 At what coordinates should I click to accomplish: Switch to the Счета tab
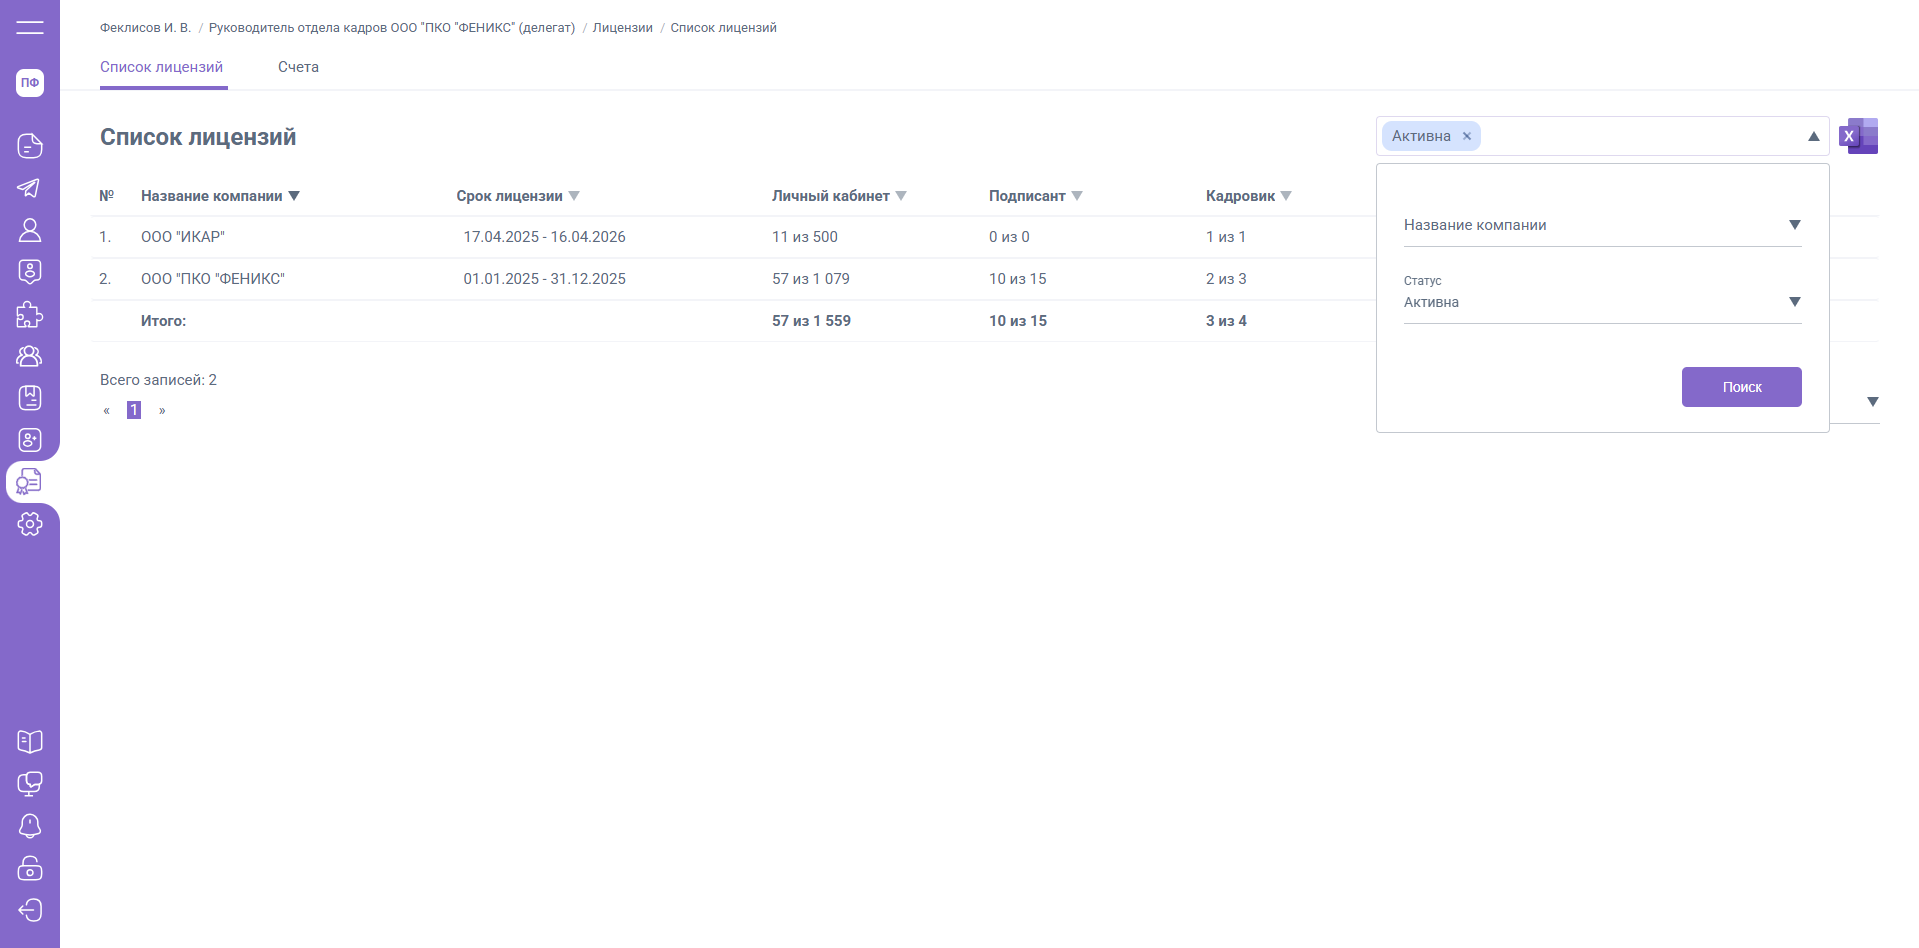pyautogui.click(x=298, y=67)
